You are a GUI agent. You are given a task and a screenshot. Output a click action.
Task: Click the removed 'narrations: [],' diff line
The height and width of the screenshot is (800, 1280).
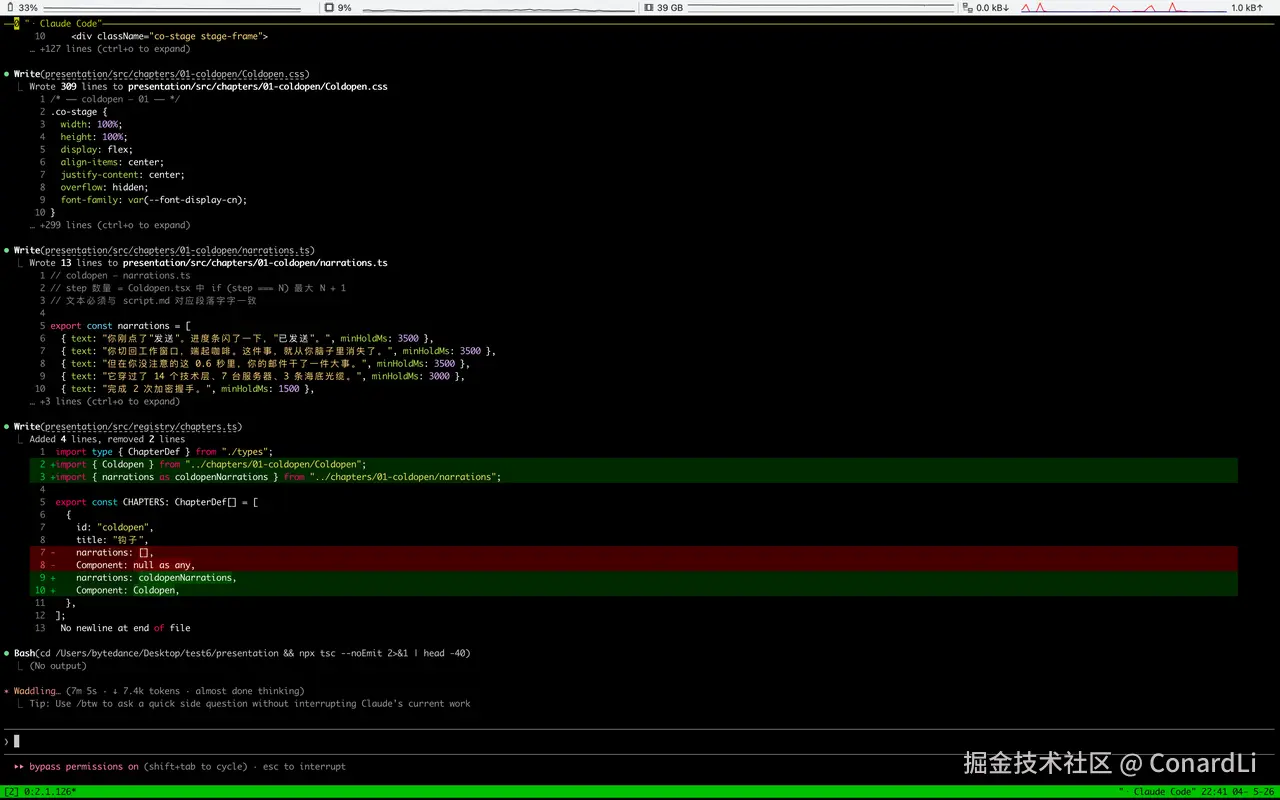click(634, 552)
